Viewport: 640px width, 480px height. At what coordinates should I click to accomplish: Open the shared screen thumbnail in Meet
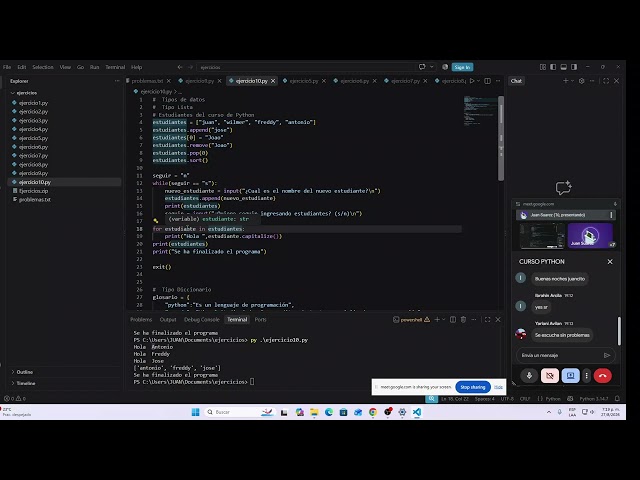point(542,236)
